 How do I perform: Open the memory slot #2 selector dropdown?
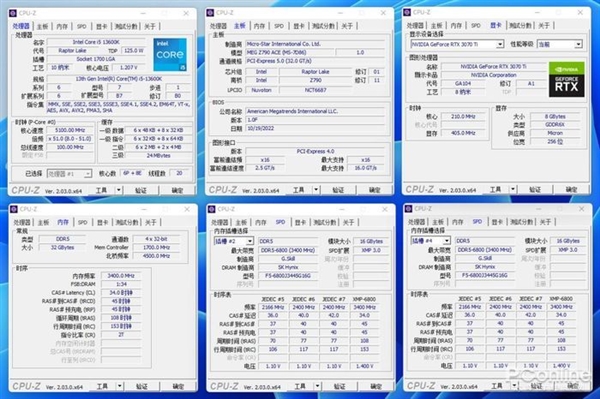click(233, 241)
